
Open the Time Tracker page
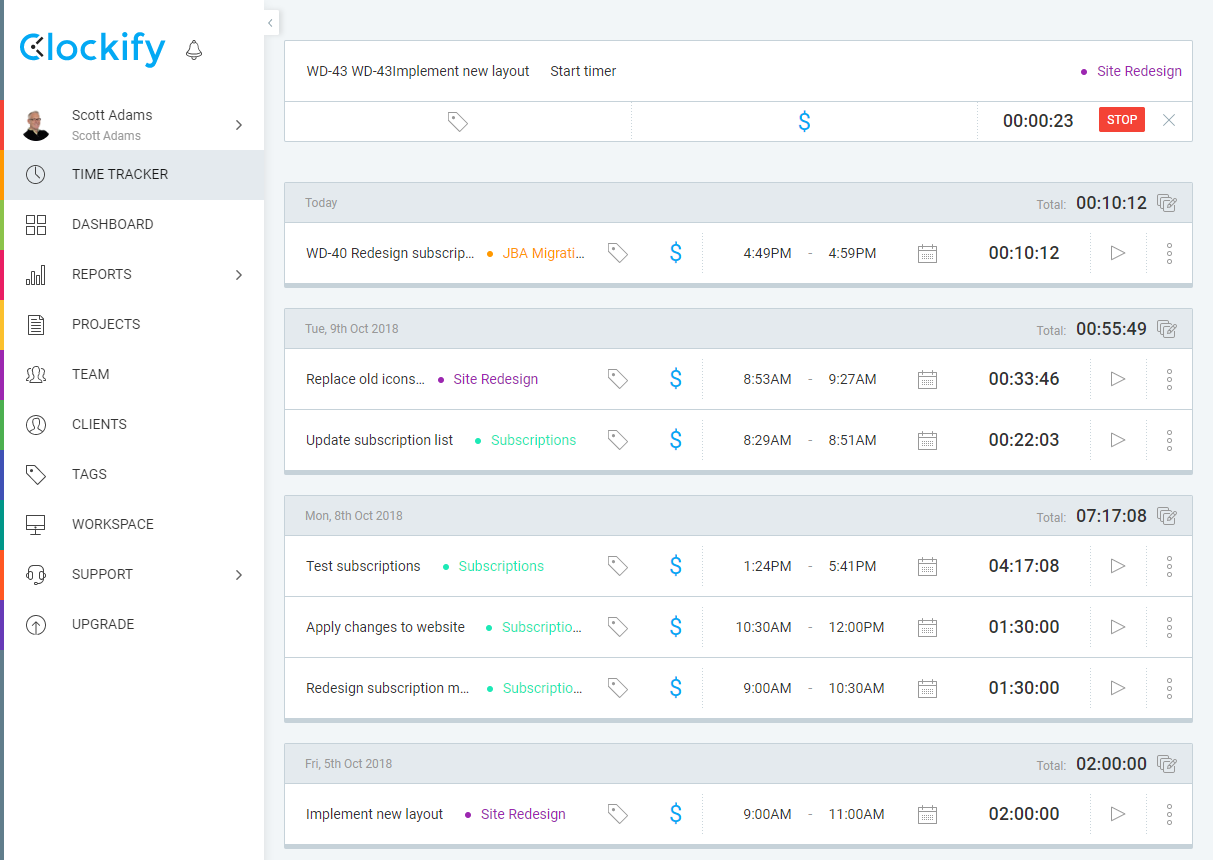(132, 174)
